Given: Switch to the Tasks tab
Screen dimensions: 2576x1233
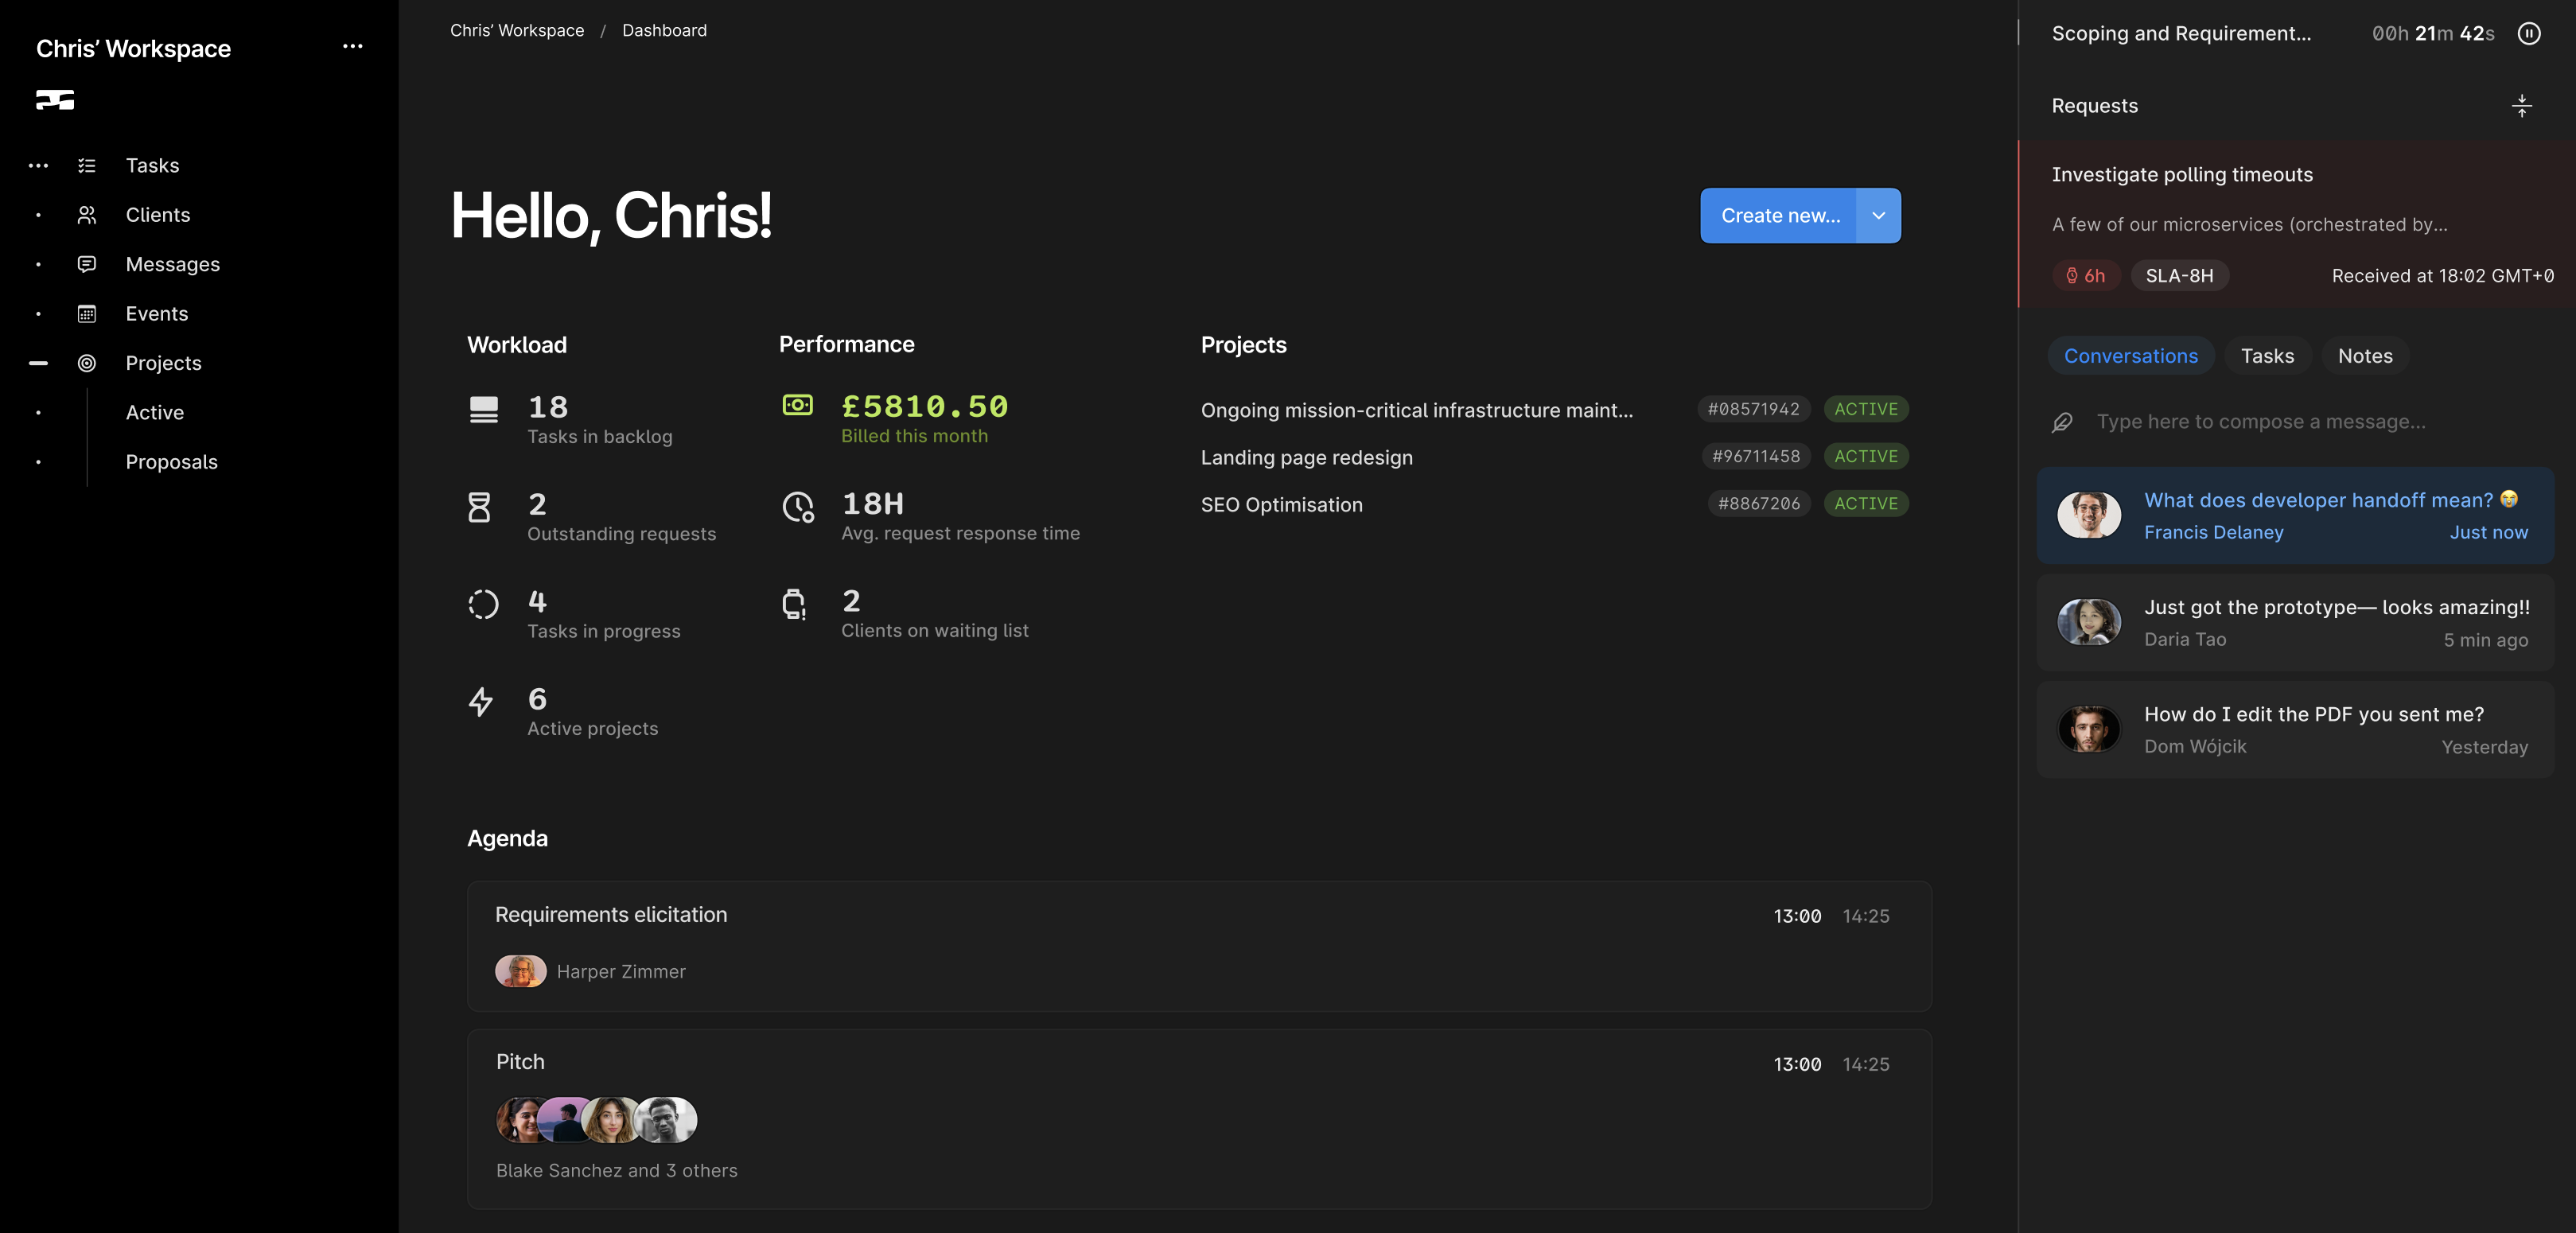Looking at the screenshot, I should pos(2266,357).
